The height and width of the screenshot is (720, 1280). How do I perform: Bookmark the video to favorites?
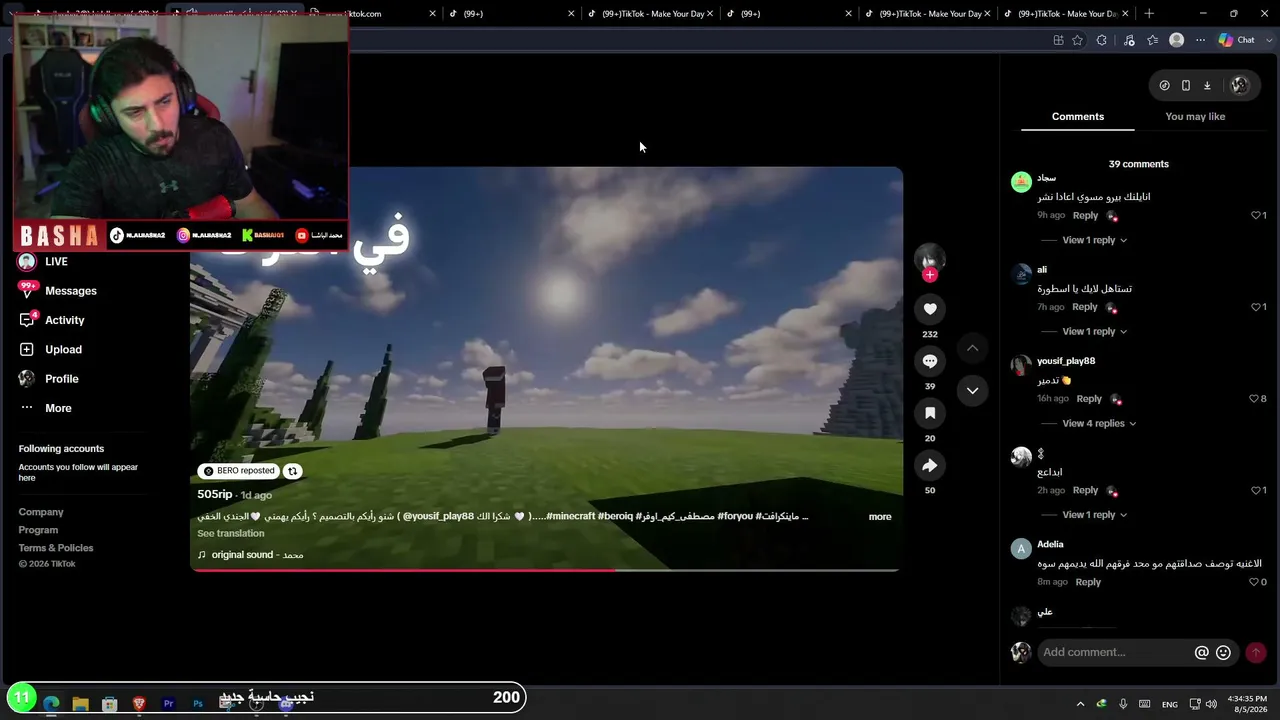point(930,413)
